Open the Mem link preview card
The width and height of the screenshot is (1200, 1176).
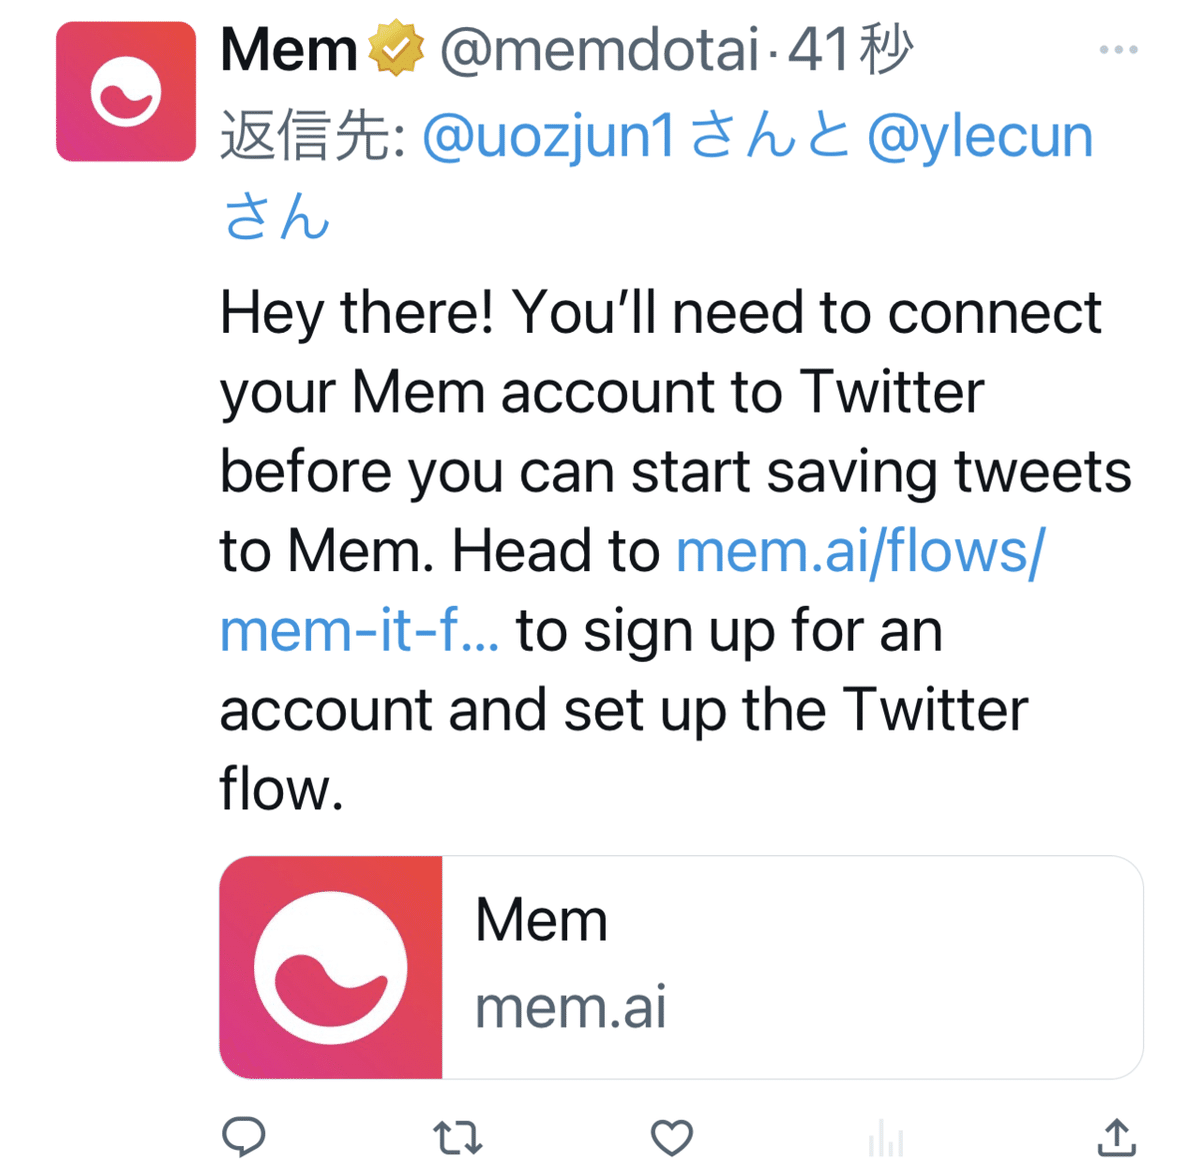click(681, 967)
